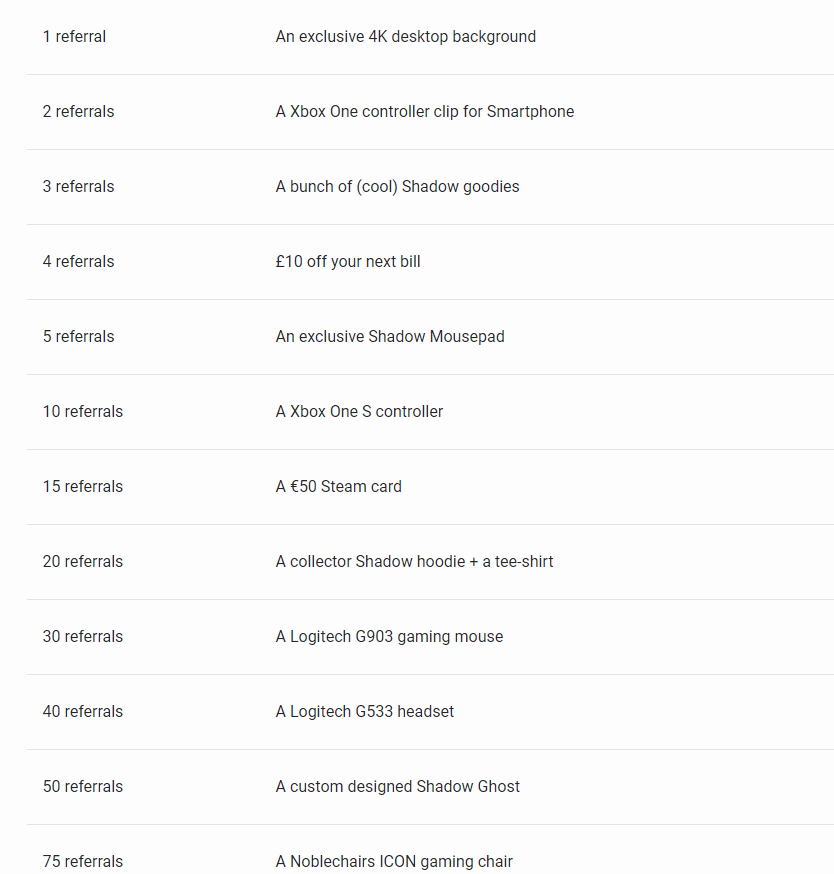Click the '50 referrals' row label
This screenshot has width=834, height=874.
83,786
